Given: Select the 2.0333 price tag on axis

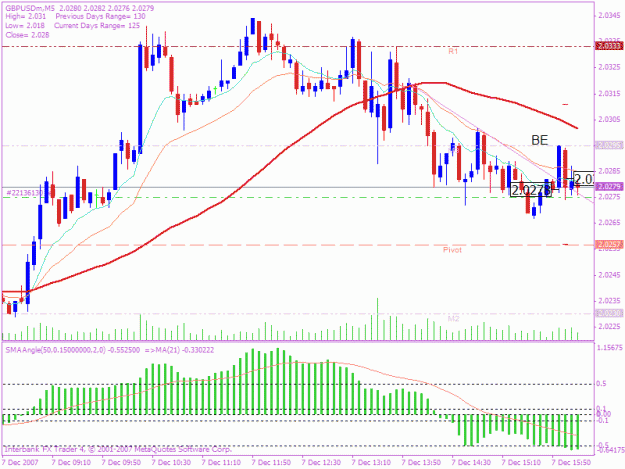Looking at the screenshot, I should (609, 46).
